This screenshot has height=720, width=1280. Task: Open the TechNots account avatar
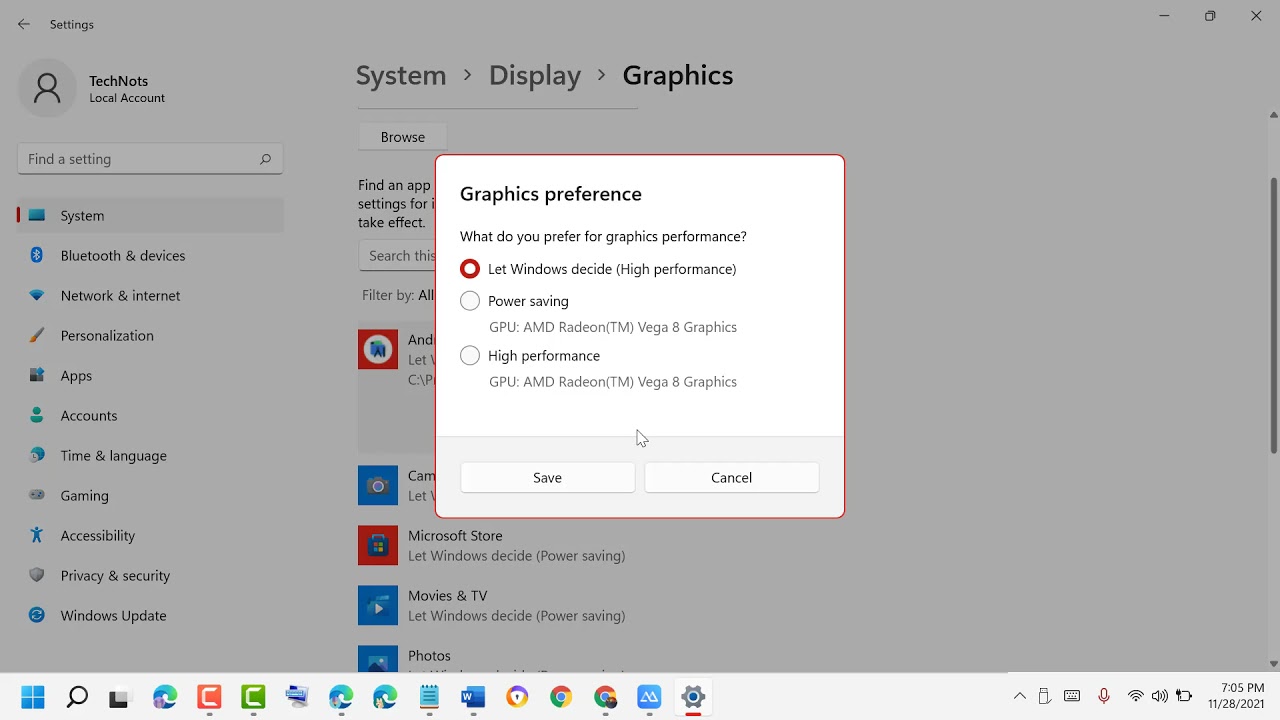(47, 88)
